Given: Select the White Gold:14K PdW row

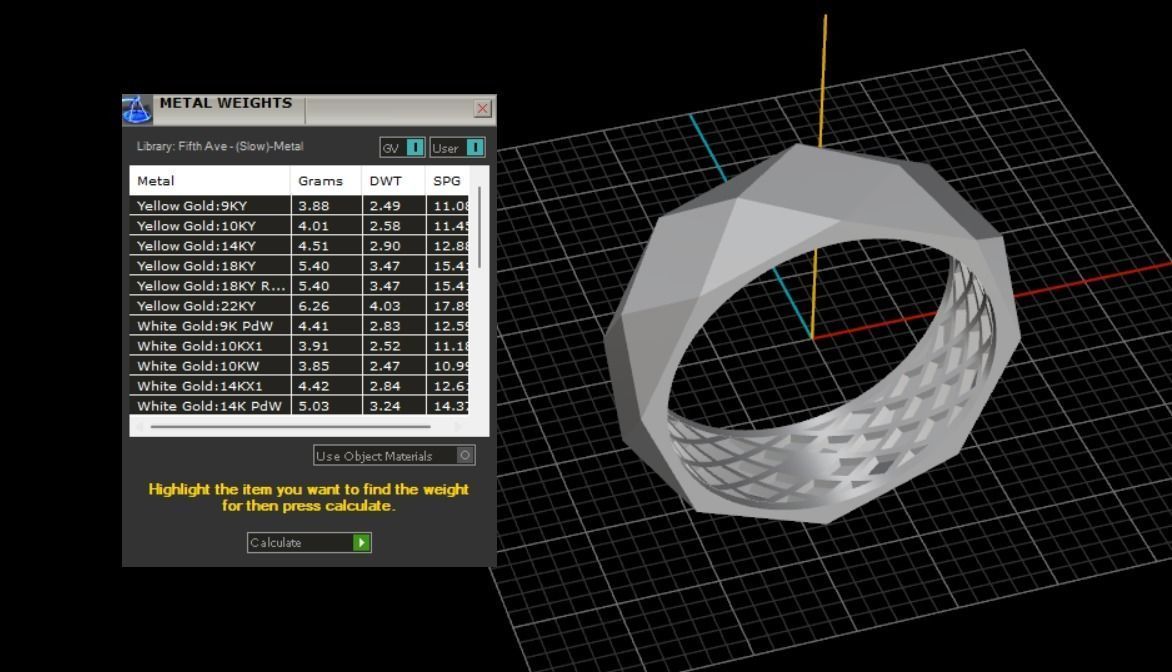Looking at the screenshot, I should tap(299, 406).
